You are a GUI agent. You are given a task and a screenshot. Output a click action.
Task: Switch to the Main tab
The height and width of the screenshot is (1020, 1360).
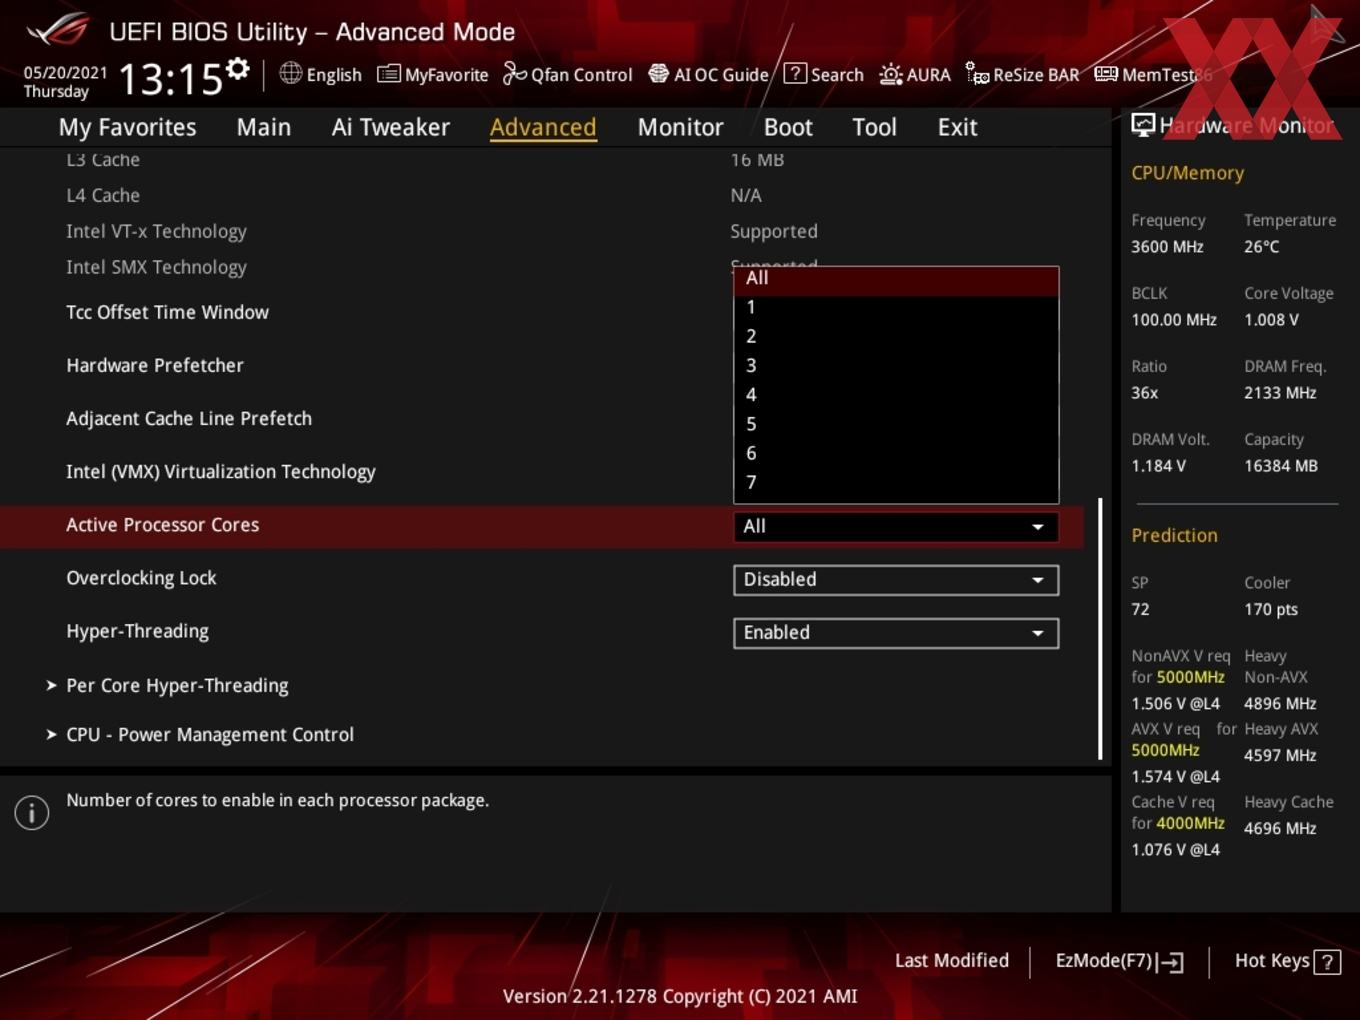(x=264, y=127)
